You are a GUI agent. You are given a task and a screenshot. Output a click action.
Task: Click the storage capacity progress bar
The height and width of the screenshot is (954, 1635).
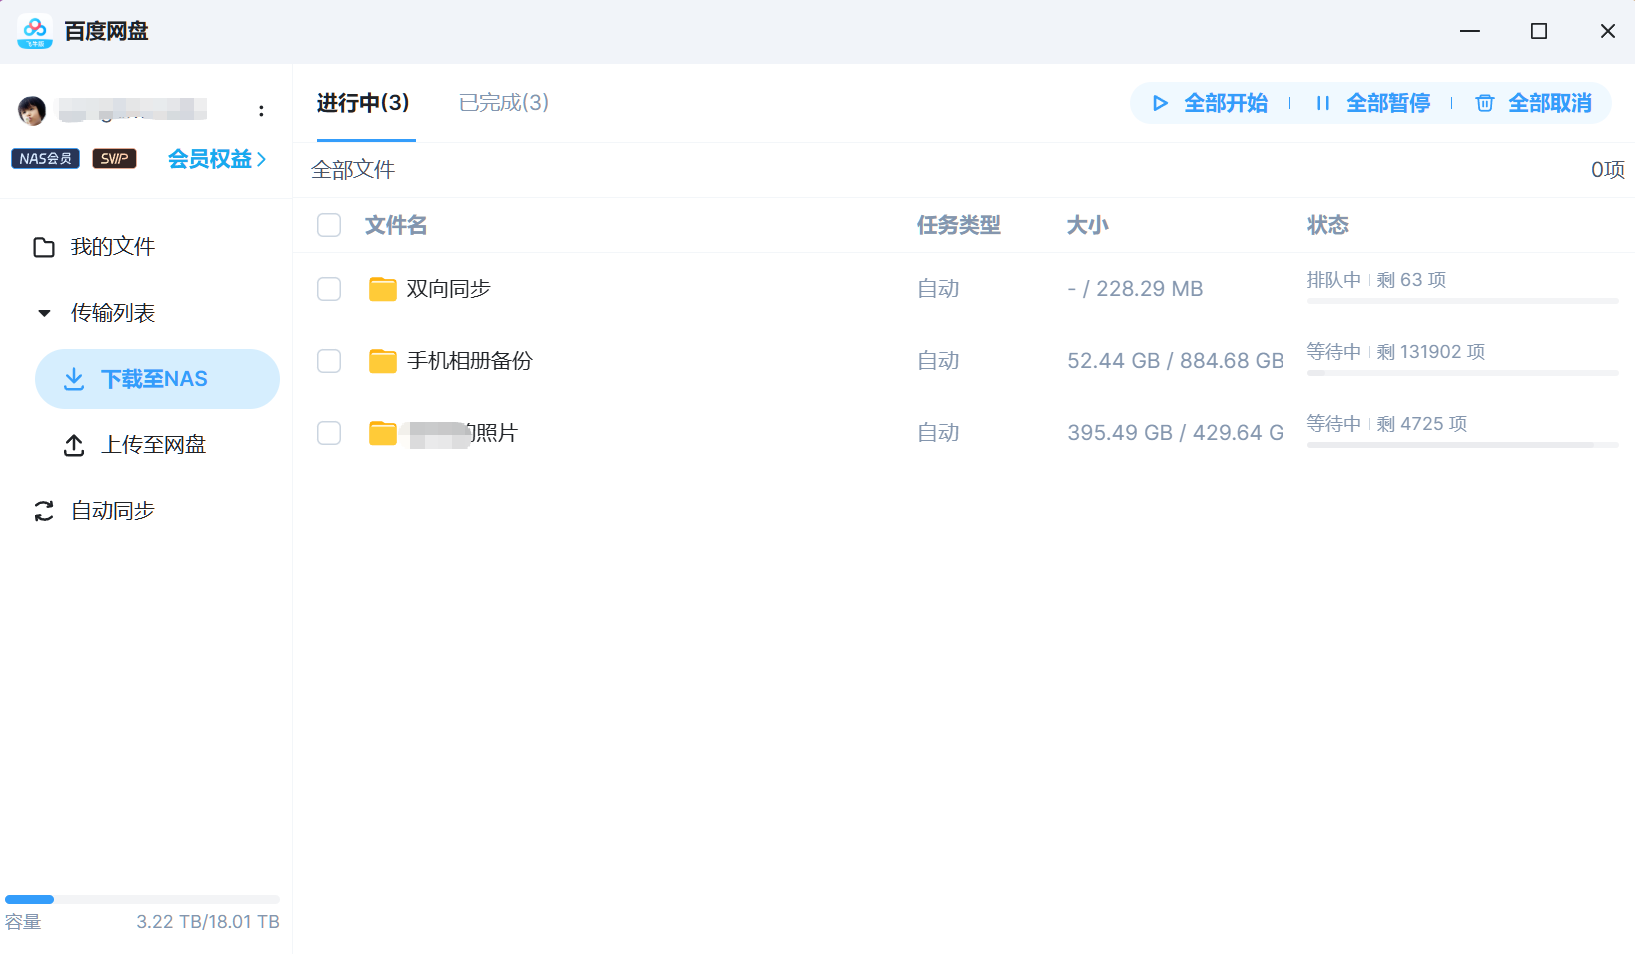[140, 898]
